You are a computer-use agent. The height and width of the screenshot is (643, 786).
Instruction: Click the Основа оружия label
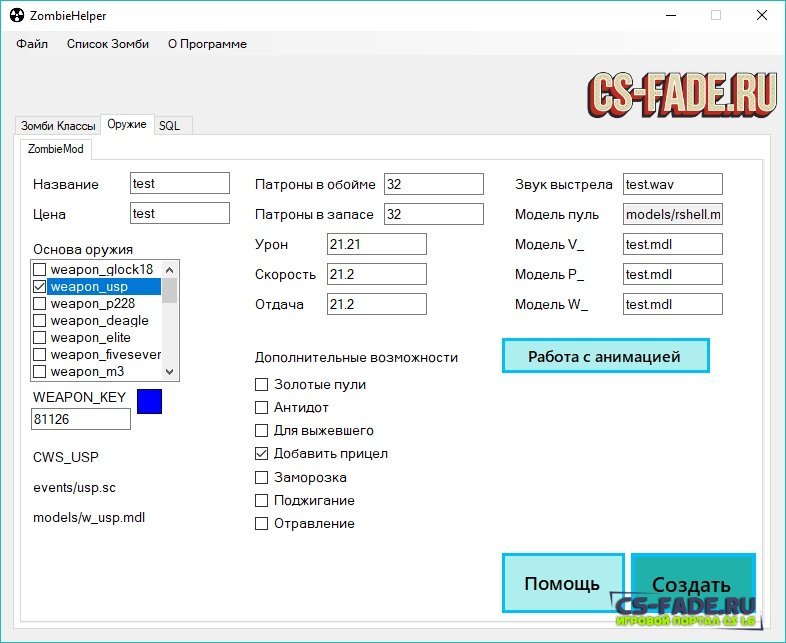(x=83, y=249)
